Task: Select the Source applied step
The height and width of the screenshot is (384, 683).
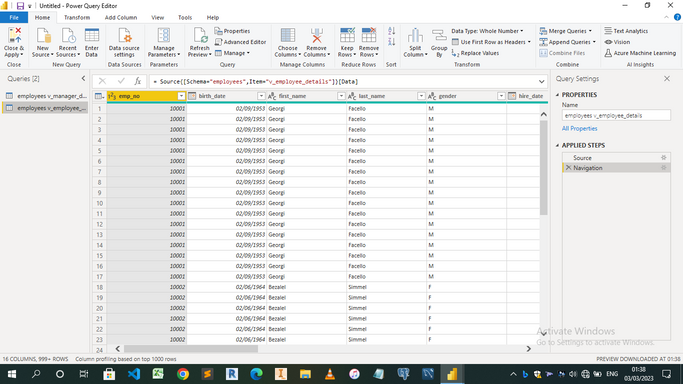Action: point(616,158)
